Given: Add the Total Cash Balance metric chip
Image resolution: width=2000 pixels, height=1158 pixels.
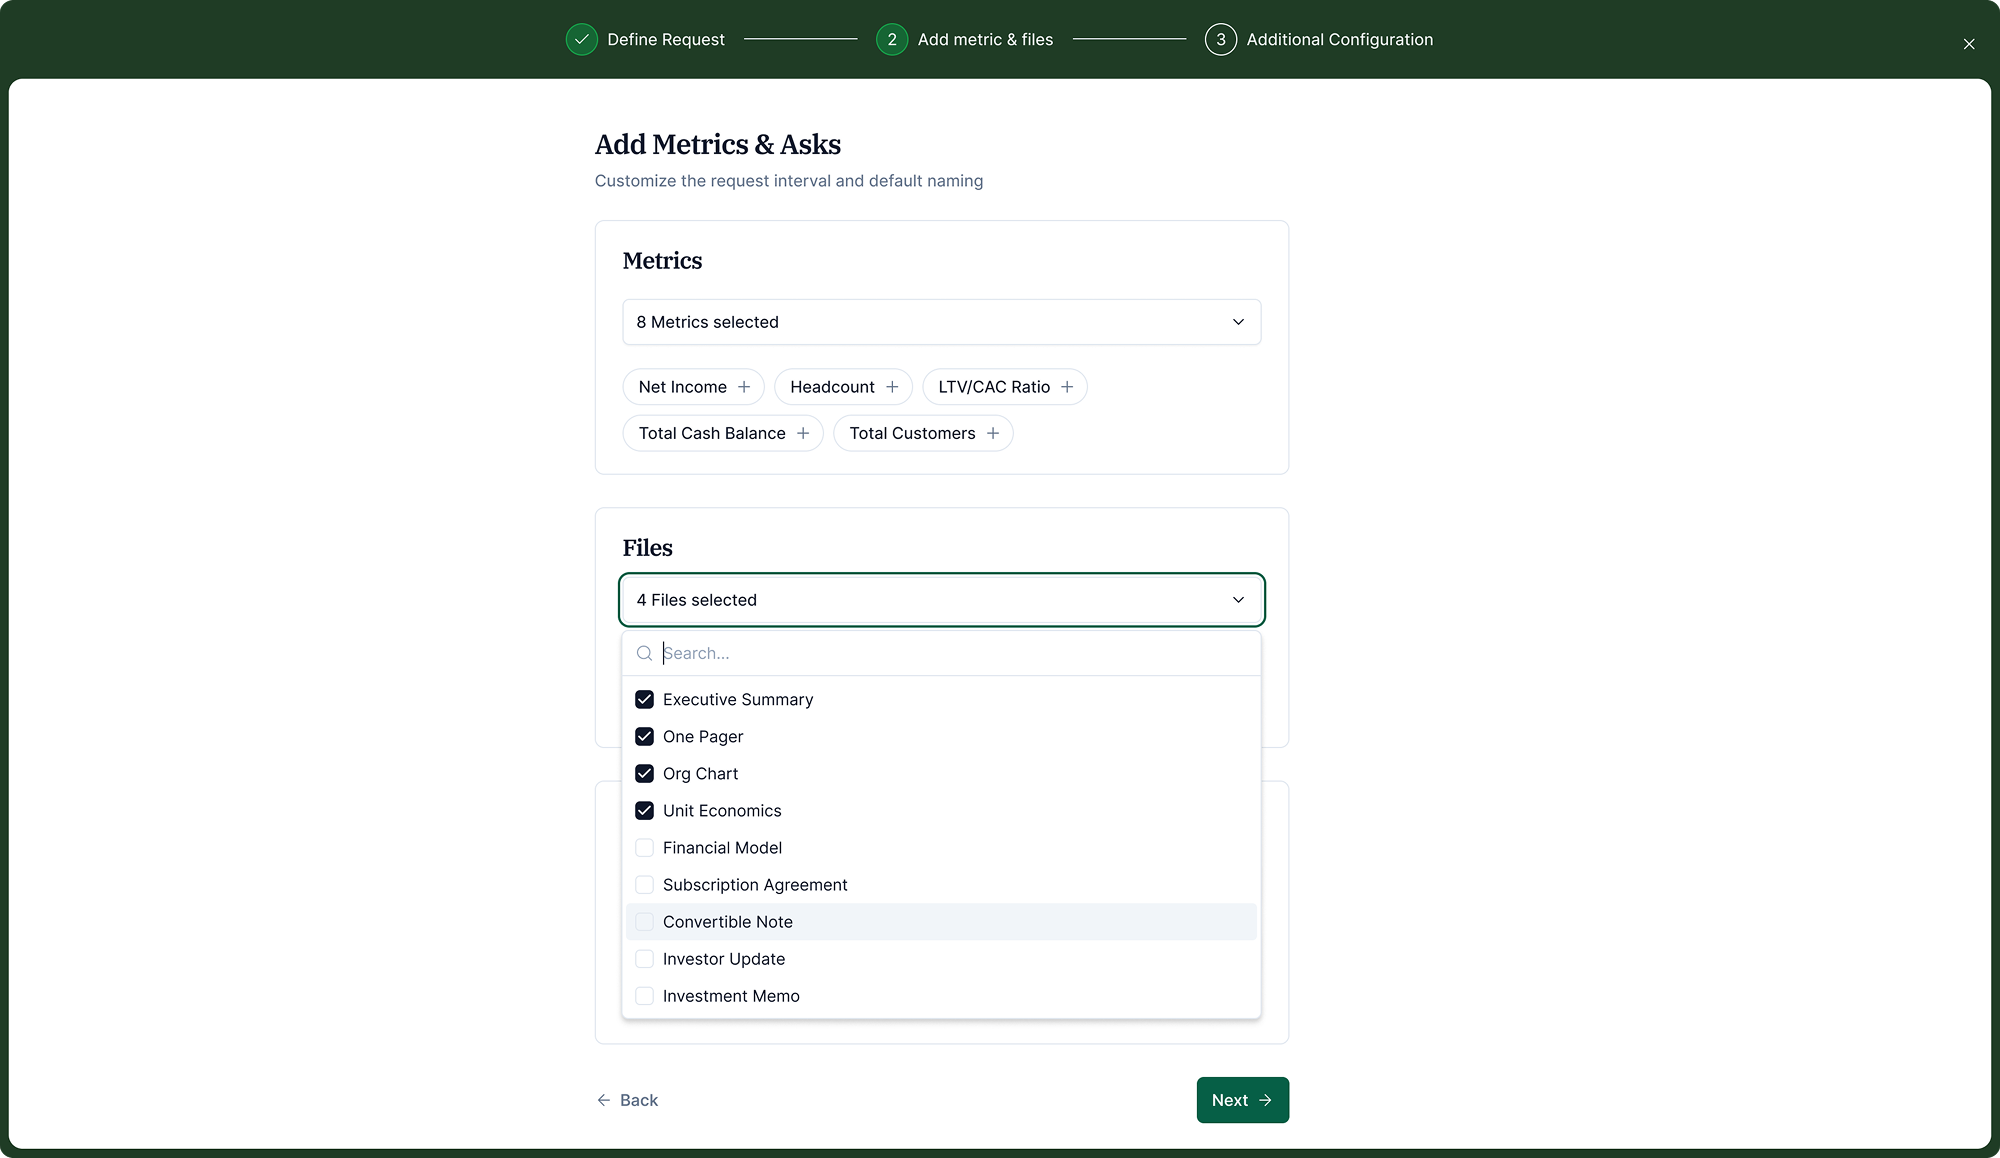Looking at the screenshot, I should click(x=723, y=433).
